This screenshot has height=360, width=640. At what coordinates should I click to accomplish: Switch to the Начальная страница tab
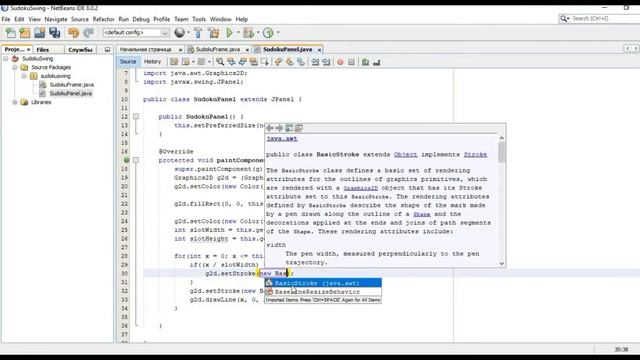point(146,49)
